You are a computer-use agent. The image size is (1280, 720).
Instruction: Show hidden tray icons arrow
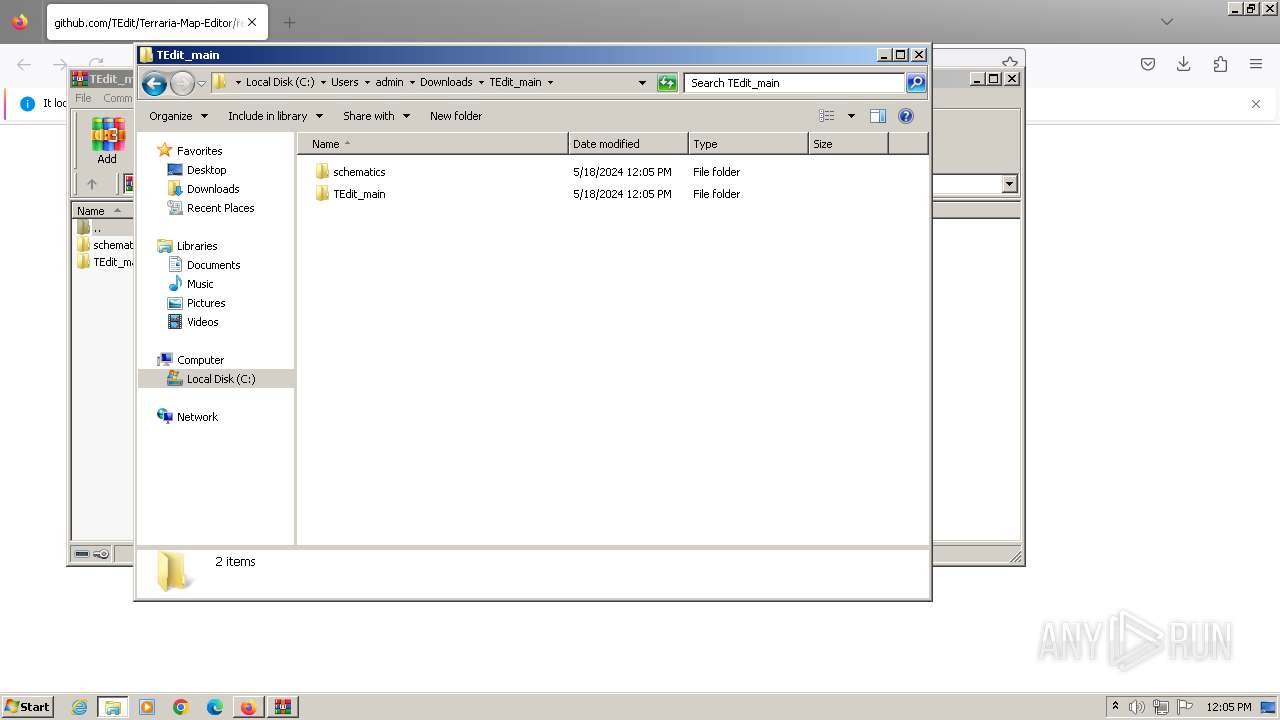tap(1115, 707)
